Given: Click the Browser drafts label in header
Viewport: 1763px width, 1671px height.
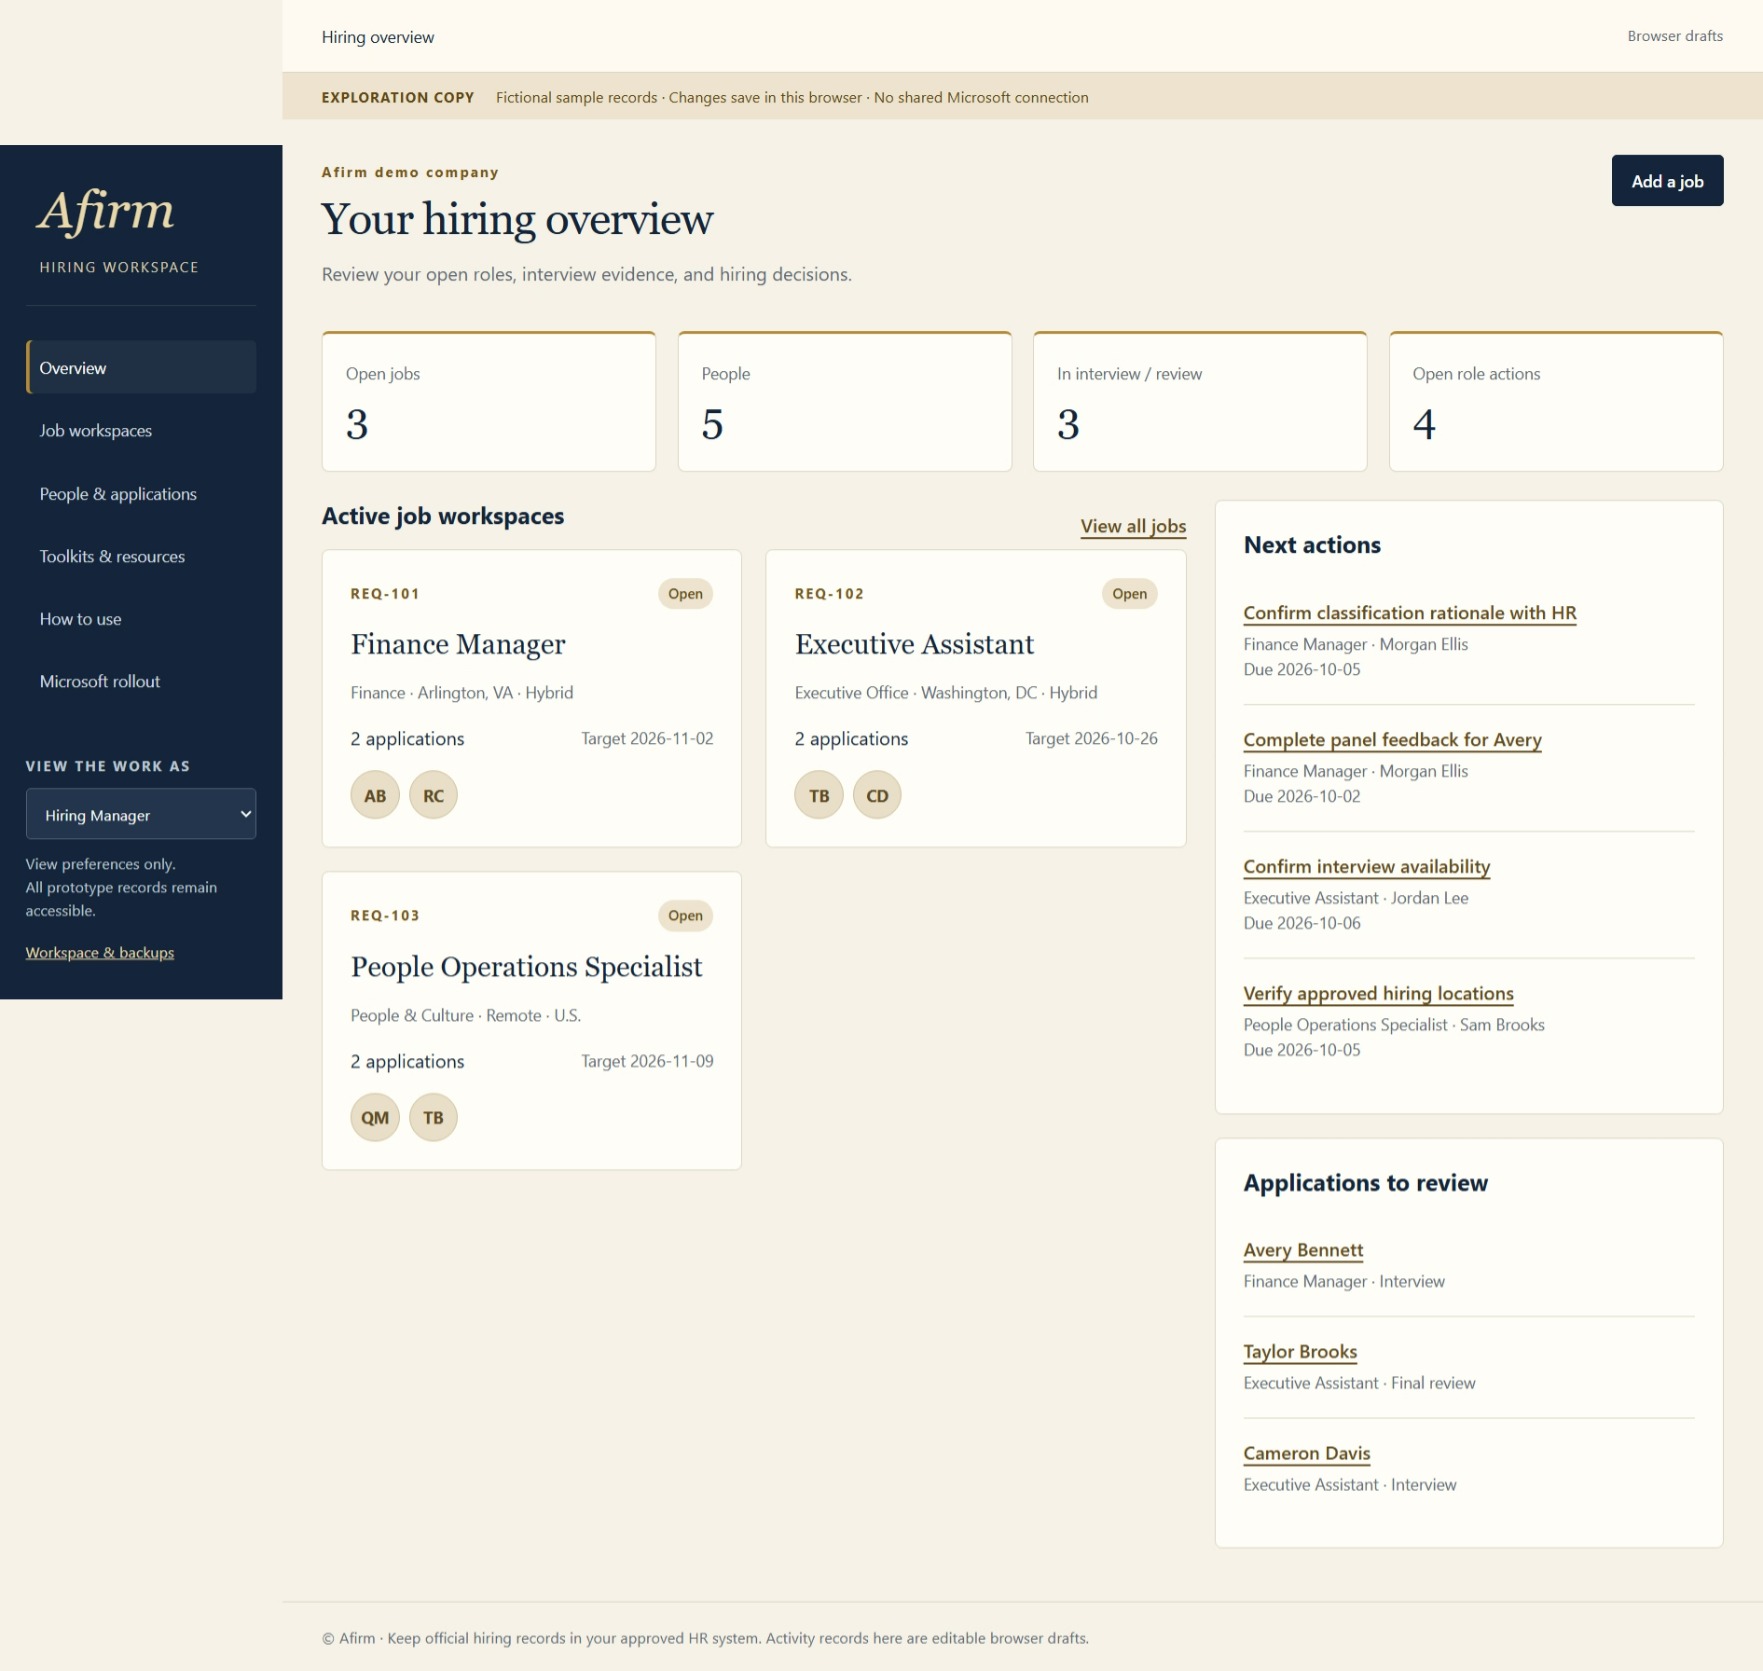Looking at the screenshot, I should [1675, 36].
